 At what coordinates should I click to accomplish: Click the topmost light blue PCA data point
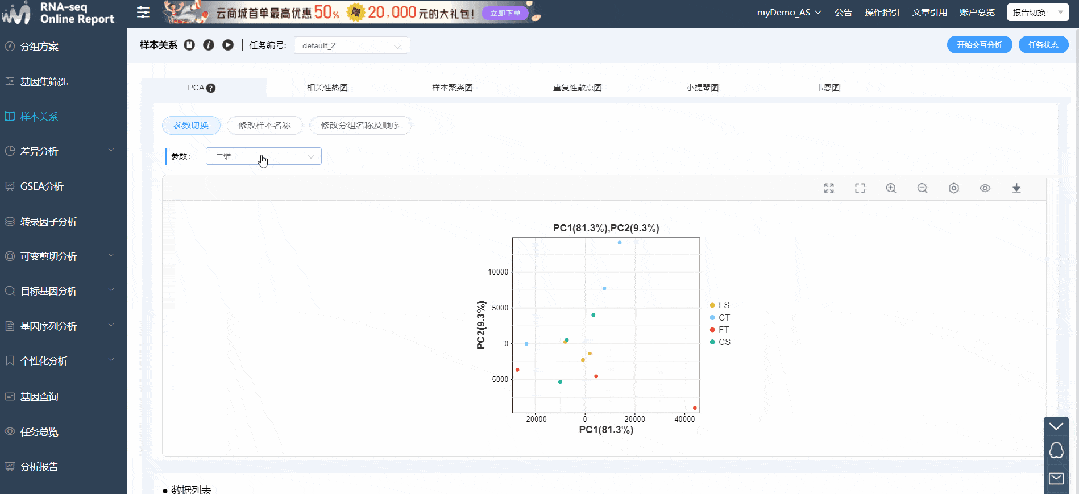pos(619,242)
